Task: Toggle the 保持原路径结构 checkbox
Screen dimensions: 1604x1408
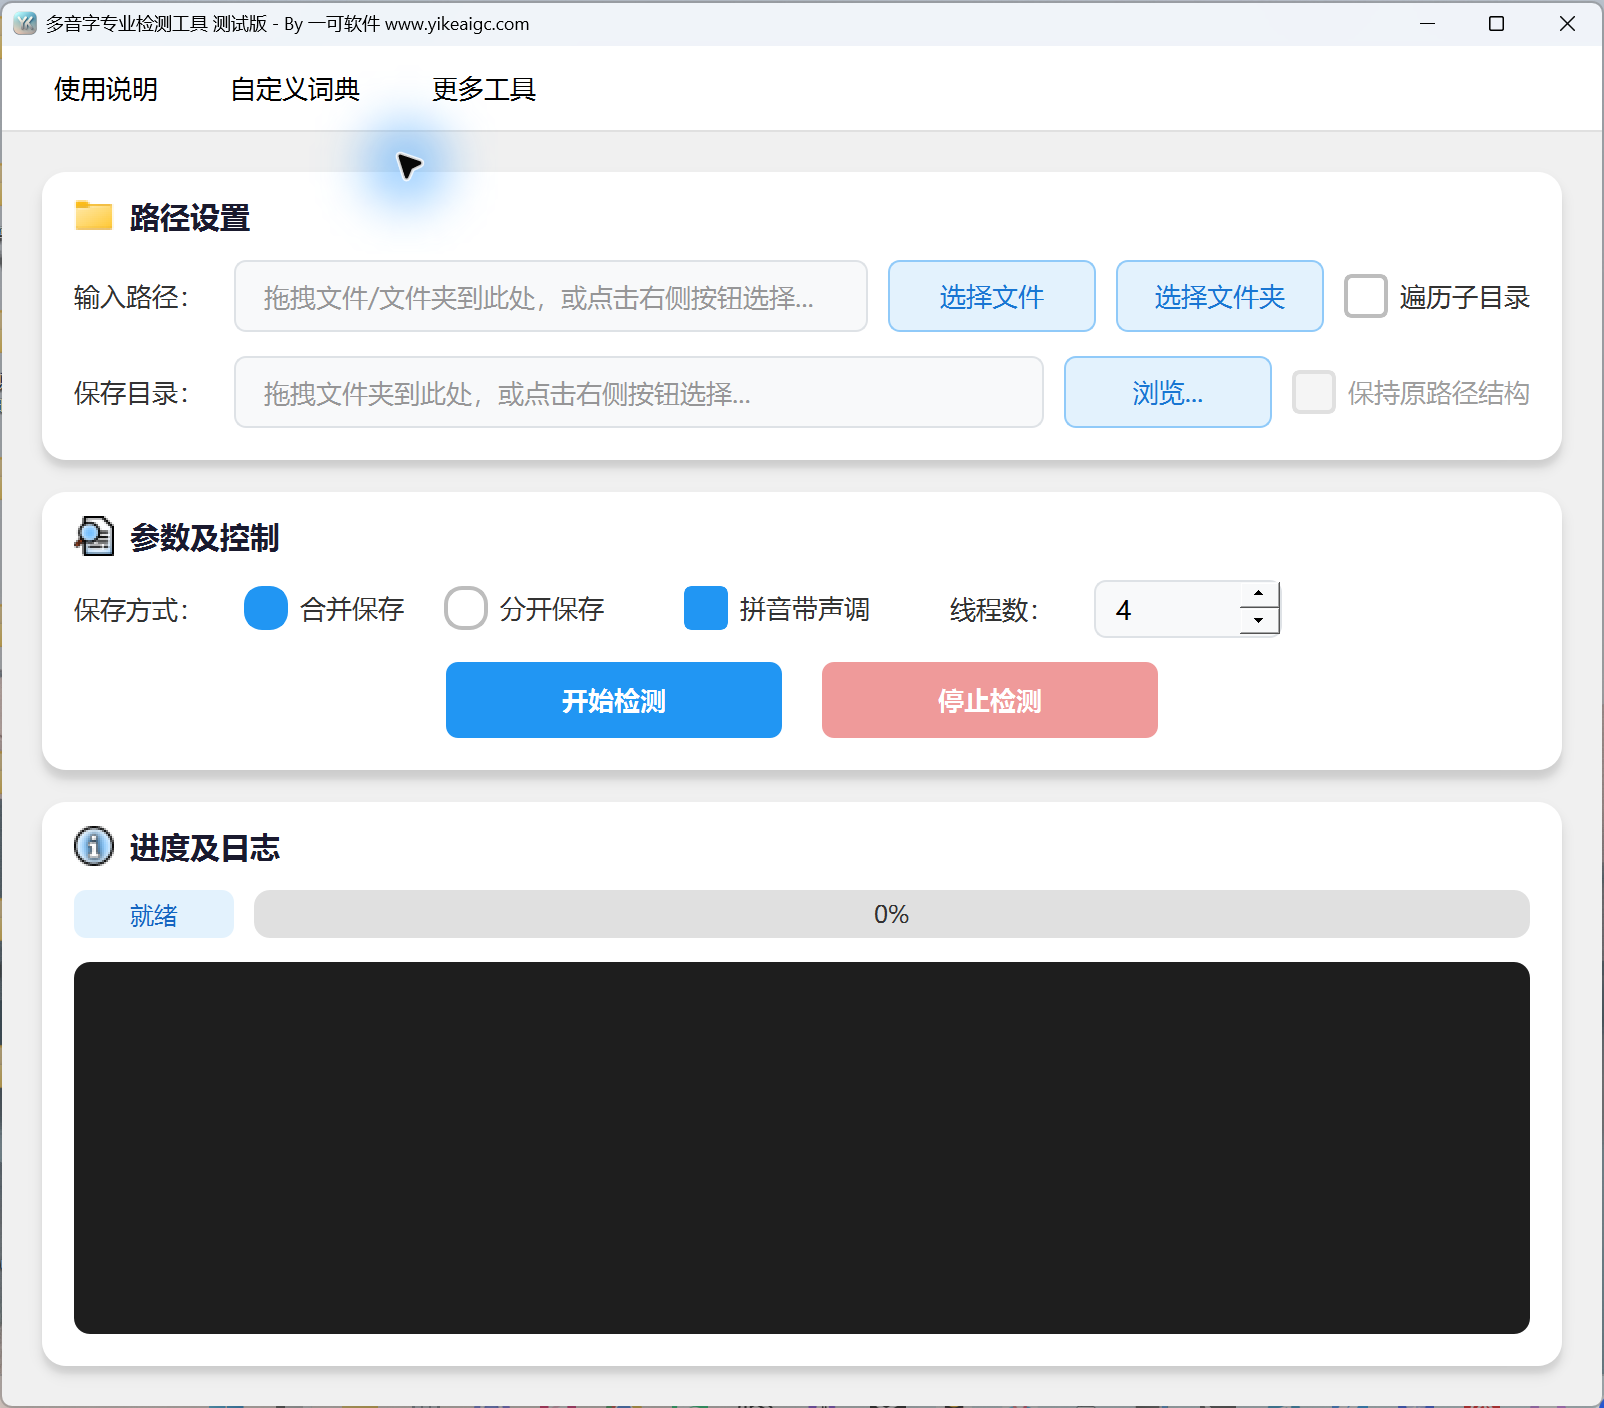Action: (x=1314, y=392)
